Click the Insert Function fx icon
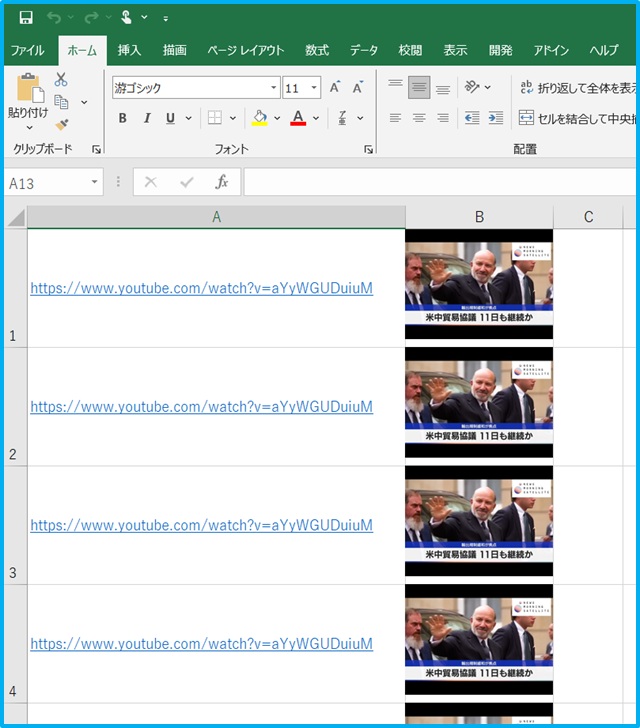The width and height of the screenshot is (640, 728). pyautogui.click(x=222, y=182)
